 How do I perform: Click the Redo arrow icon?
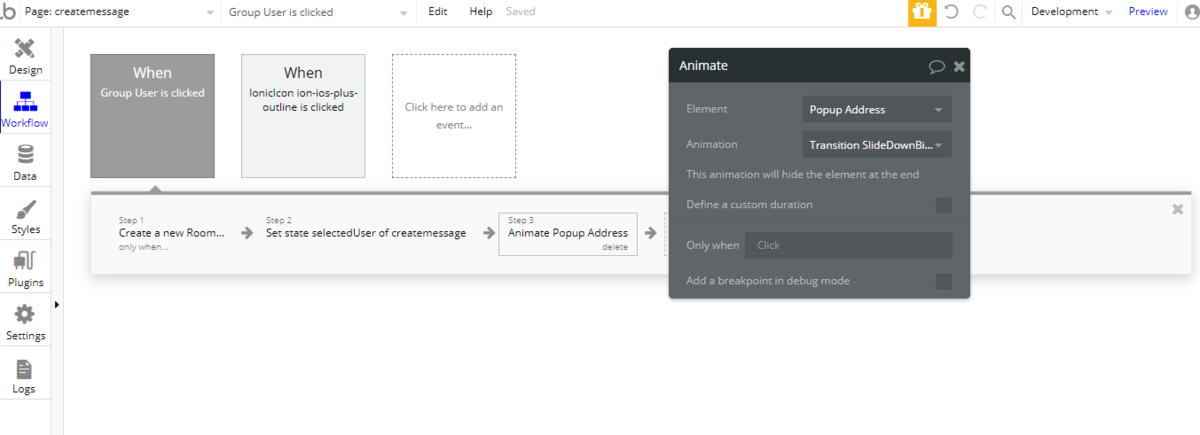pos(980,12)
